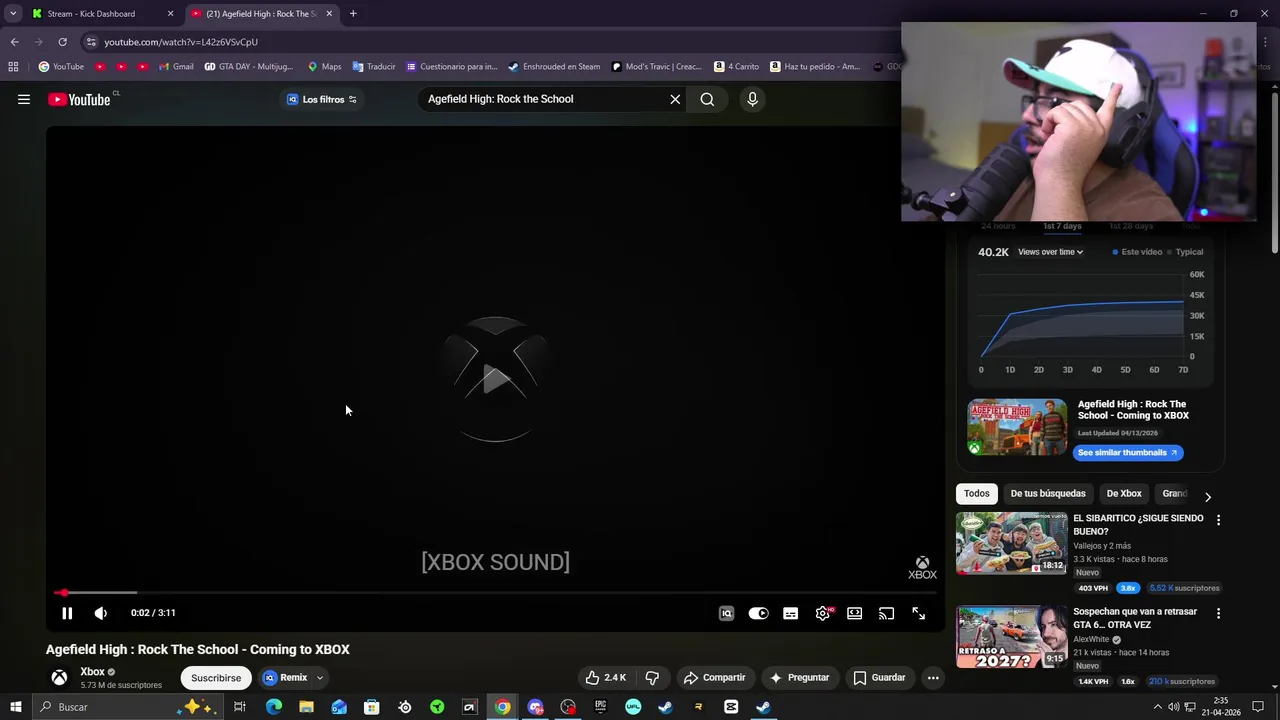Reload the page
This screenshot has width=1280, height=720.
[x=62, y=42]
